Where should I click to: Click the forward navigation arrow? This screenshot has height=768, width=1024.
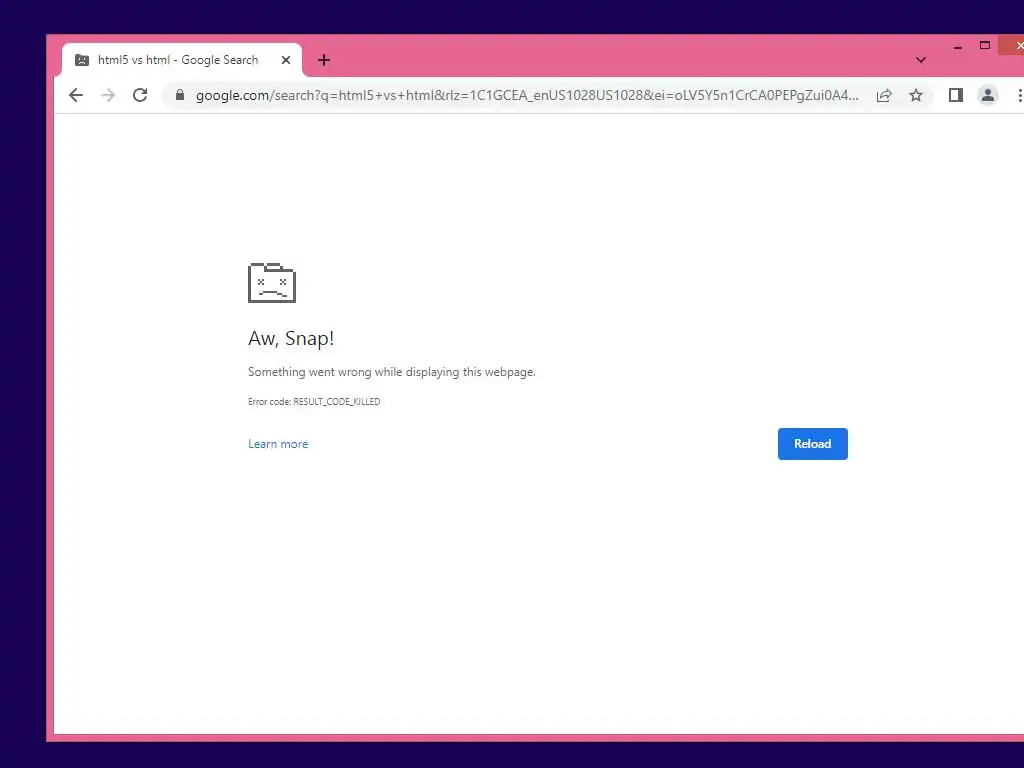[x=108, y=95]
